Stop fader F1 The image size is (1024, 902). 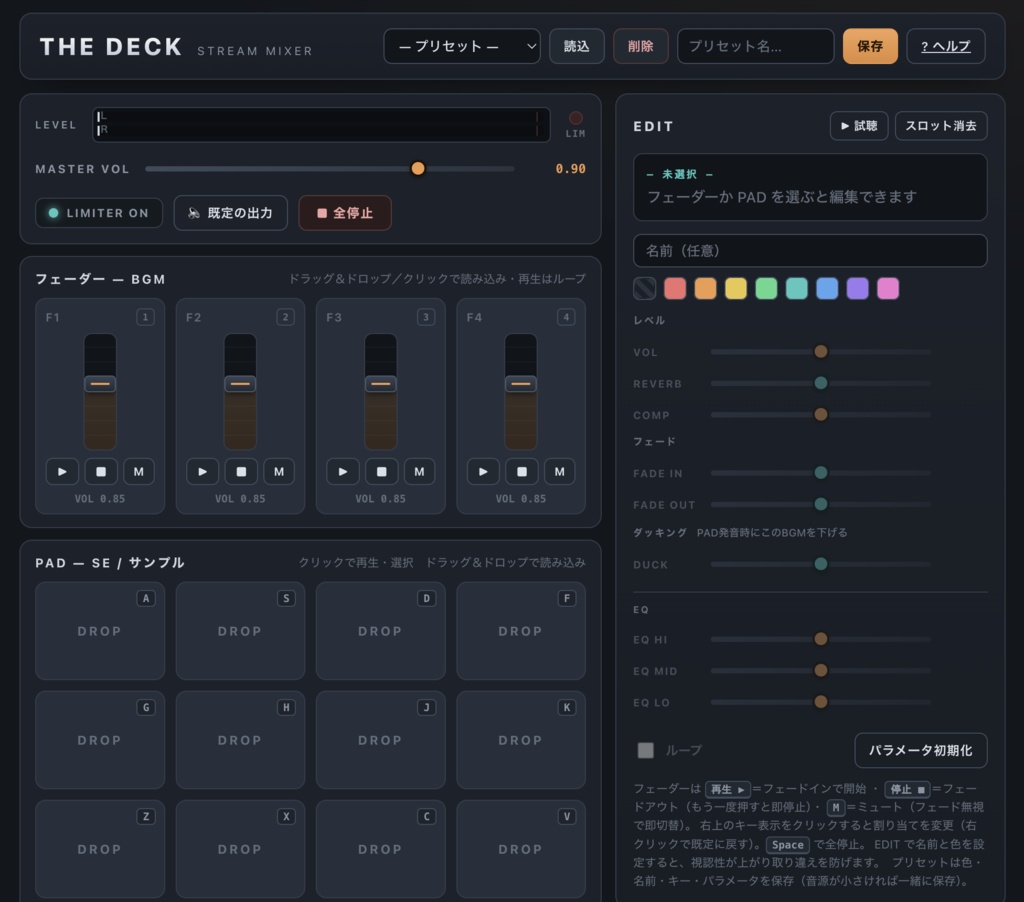101,472
